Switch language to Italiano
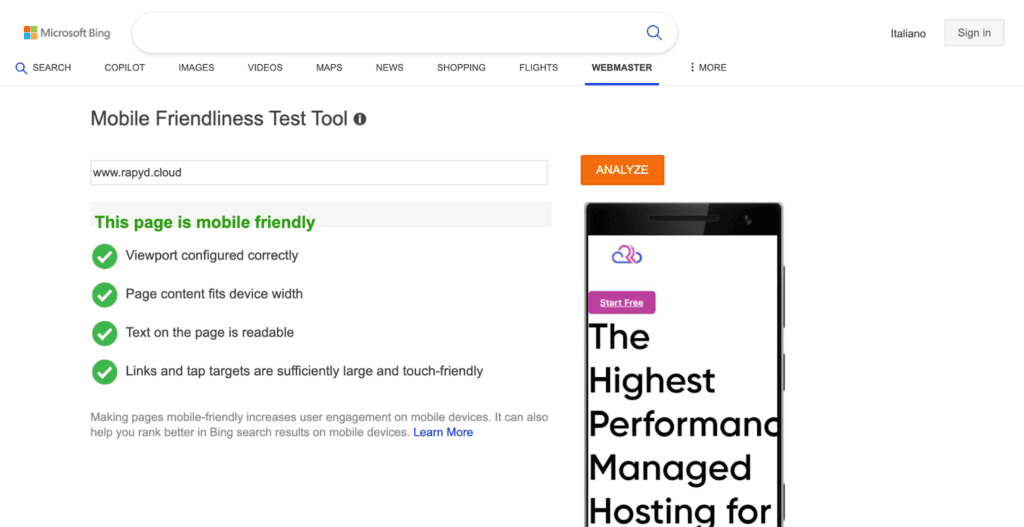 point(908,33)
